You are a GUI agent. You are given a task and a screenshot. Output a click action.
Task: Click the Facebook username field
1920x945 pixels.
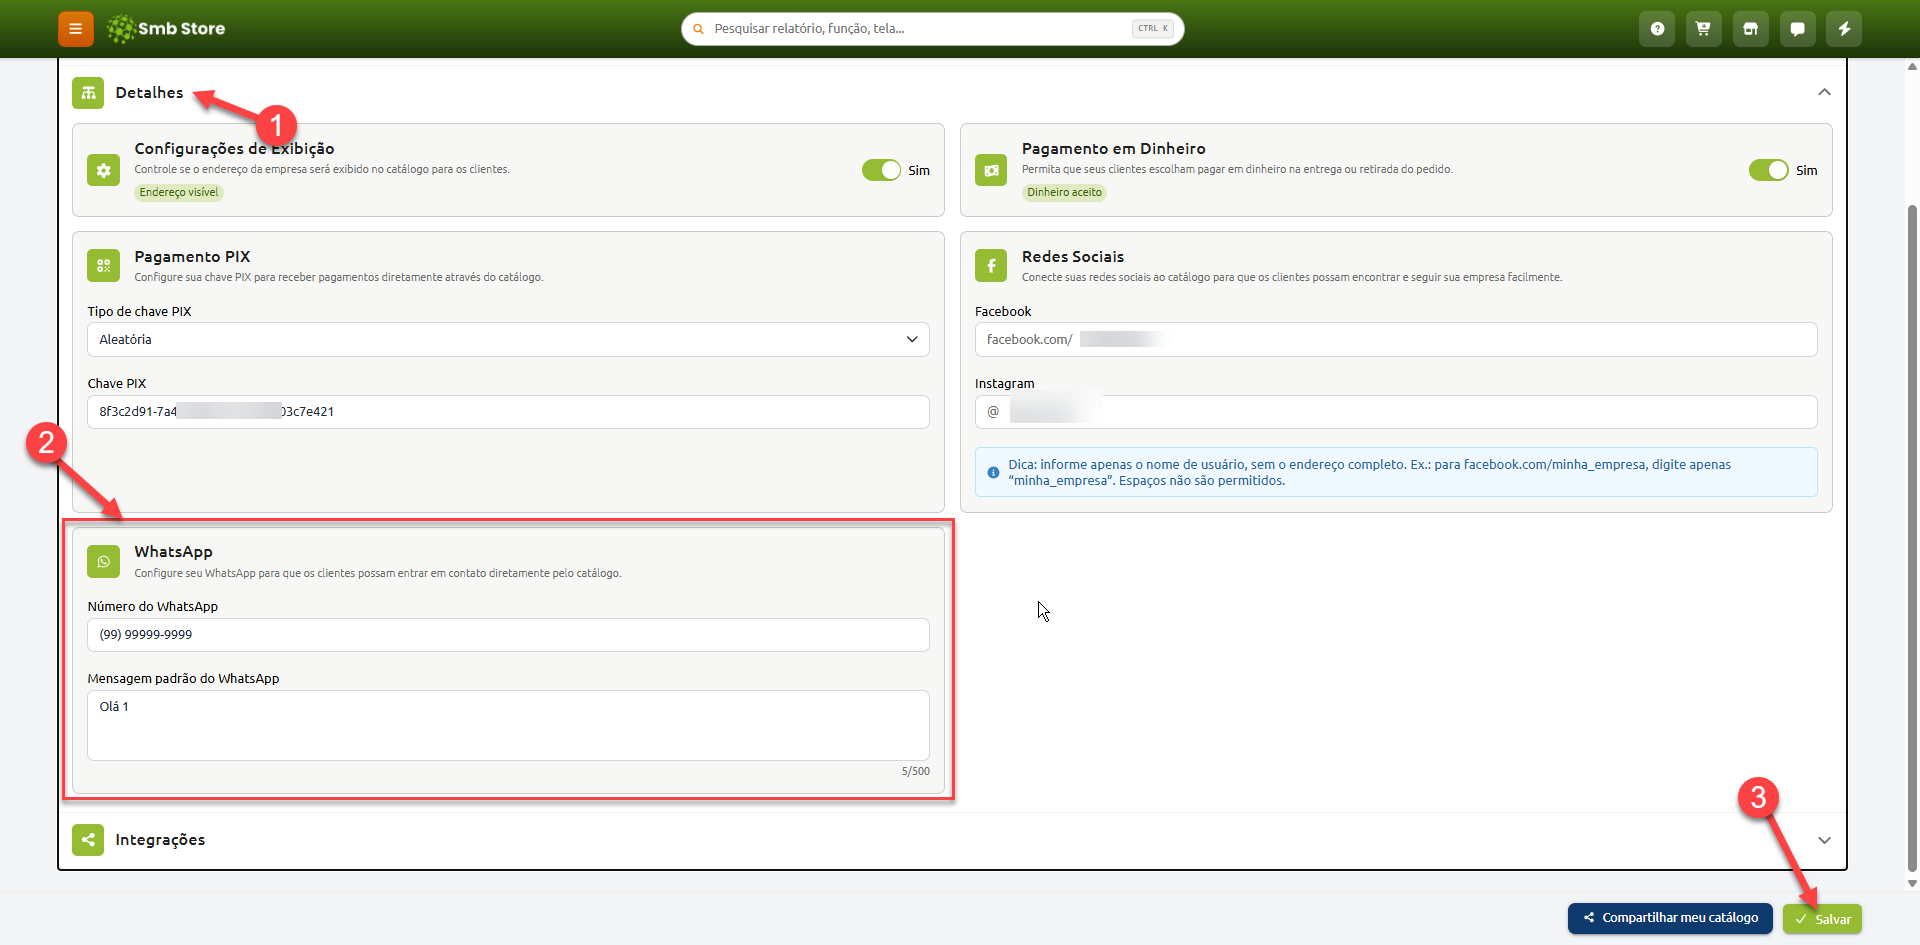point(1396,340)
